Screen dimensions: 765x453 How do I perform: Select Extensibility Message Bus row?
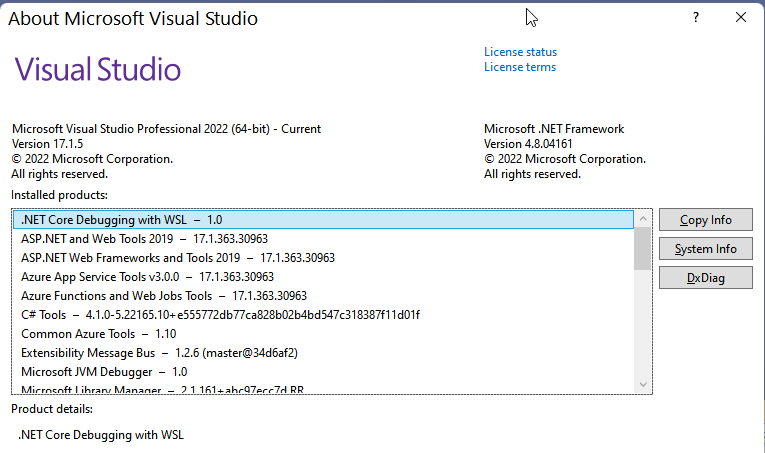click(323, 353)
